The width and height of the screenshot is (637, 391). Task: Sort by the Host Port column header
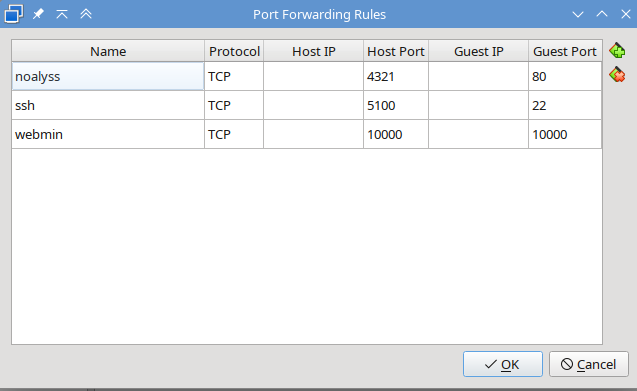[x=396, y=51]
